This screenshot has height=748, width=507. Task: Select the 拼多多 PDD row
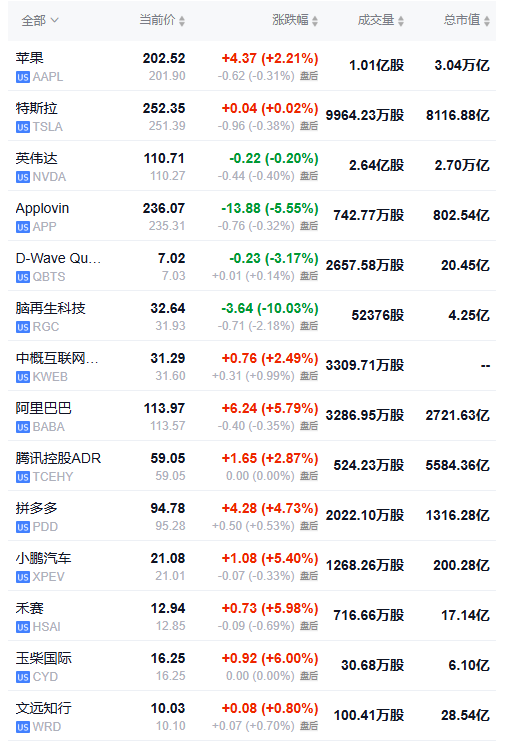click(252, 516)
